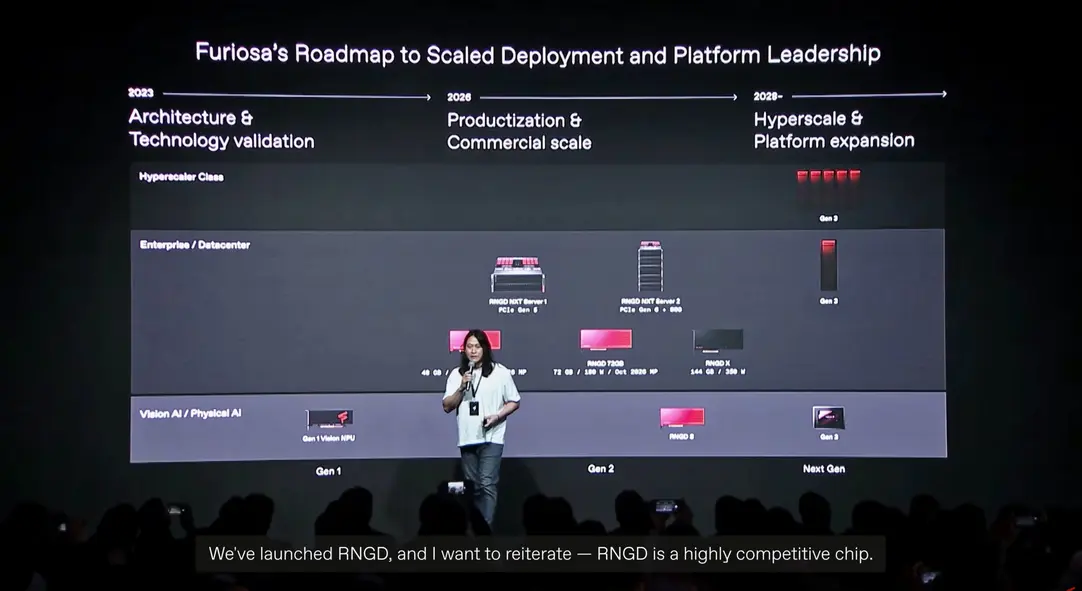The width and height of the screenshot is (1082, 591).
Task: Select the 'Next Gen' label below the chart
Action: point(824,469)
